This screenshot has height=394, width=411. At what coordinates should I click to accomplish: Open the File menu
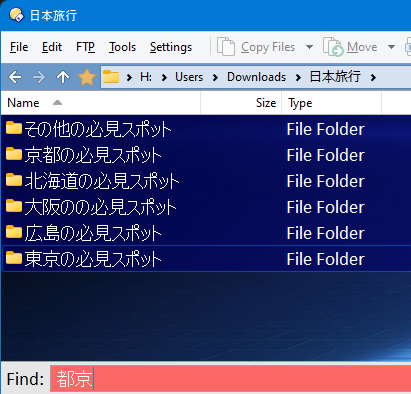(x=19, y=47)
